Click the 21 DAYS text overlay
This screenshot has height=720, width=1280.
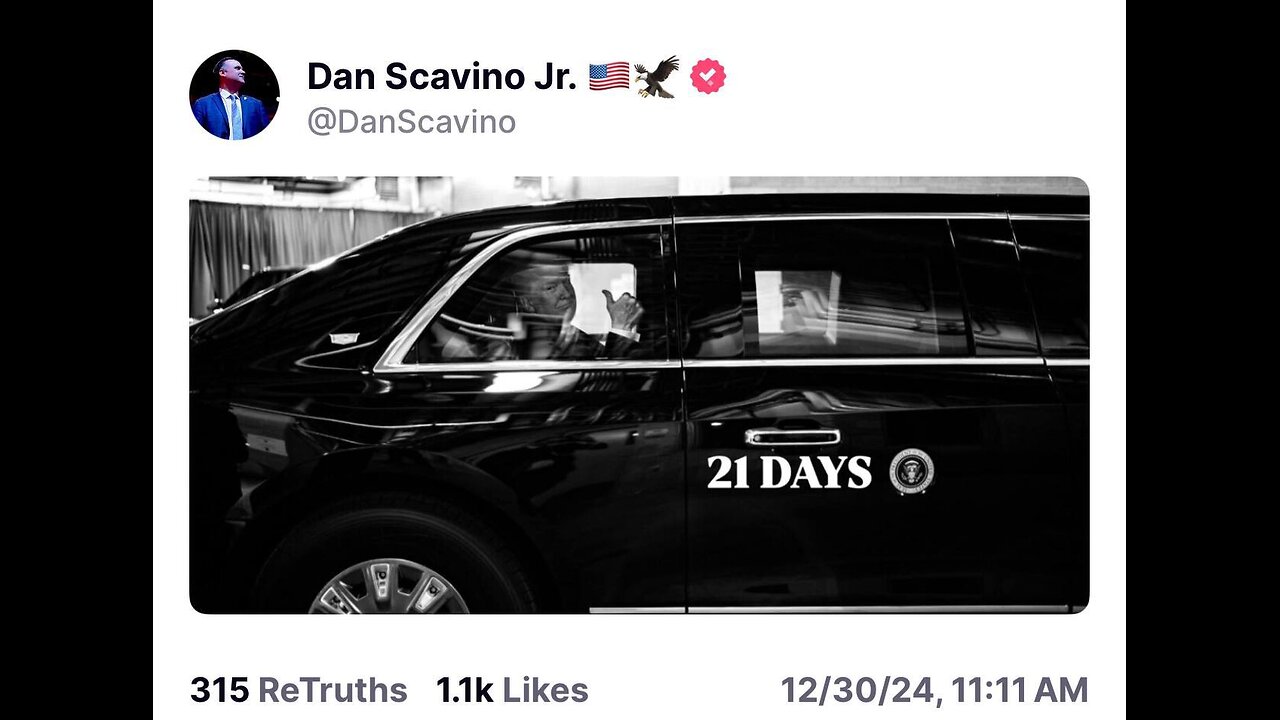[x=789, y=472]
